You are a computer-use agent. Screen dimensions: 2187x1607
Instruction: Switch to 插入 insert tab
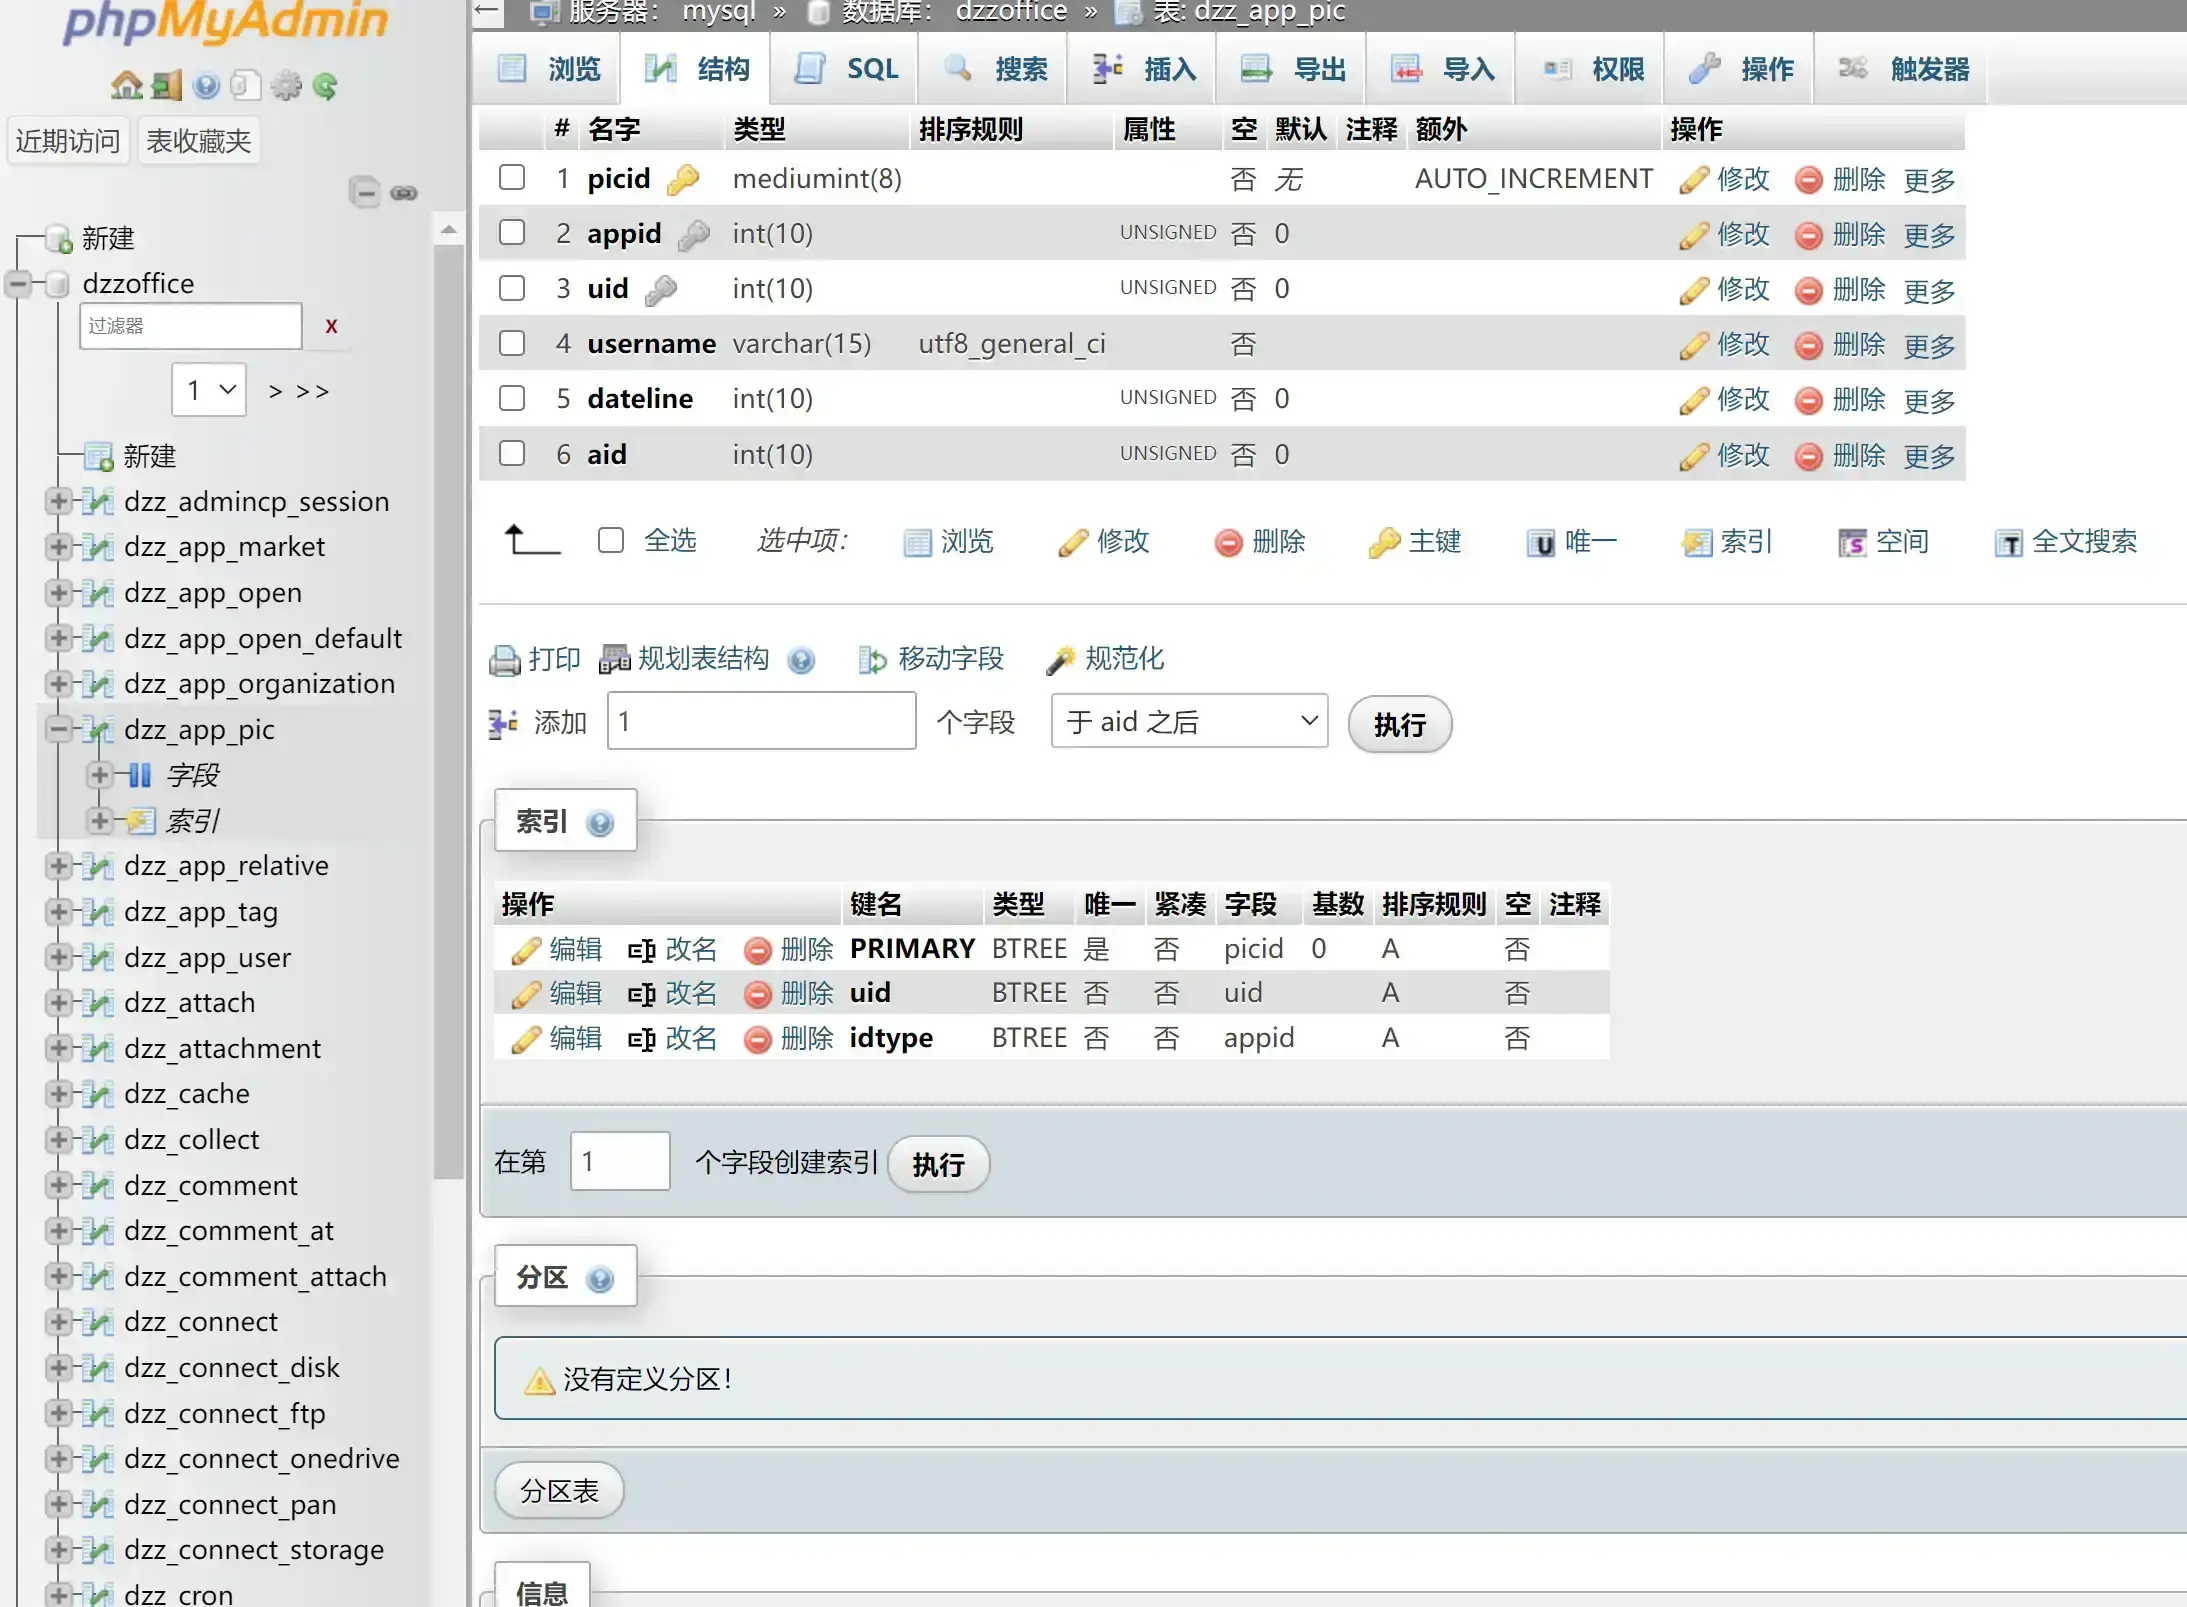click(x=1143, y=69)
